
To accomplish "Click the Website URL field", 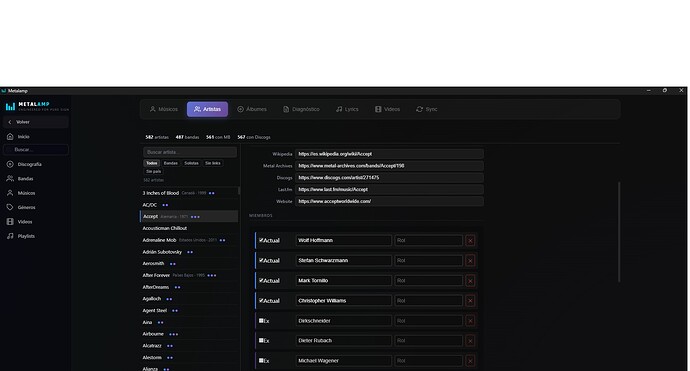I will click(x=389, y=201).
